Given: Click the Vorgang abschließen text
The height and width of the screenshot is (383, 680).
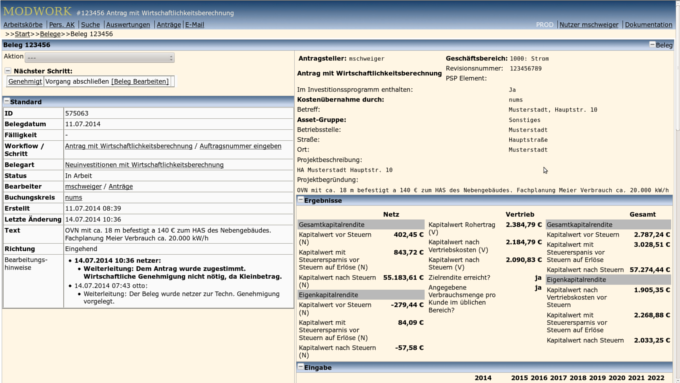Looking at the screenshot, I should [77, 81].
